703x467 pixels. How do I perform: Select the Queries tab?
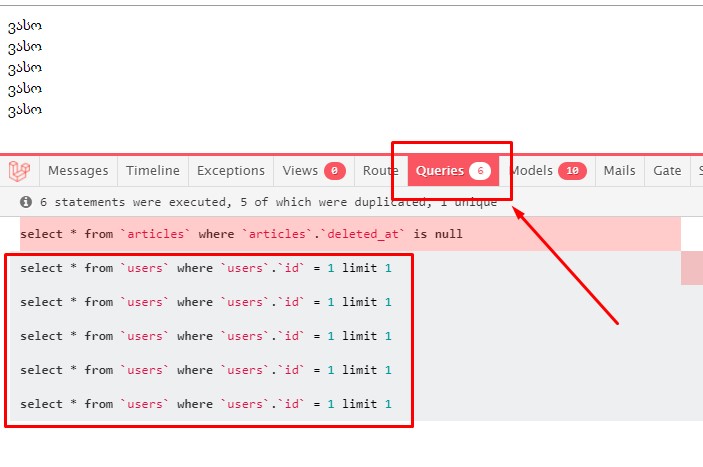click(x=440, y=171)
